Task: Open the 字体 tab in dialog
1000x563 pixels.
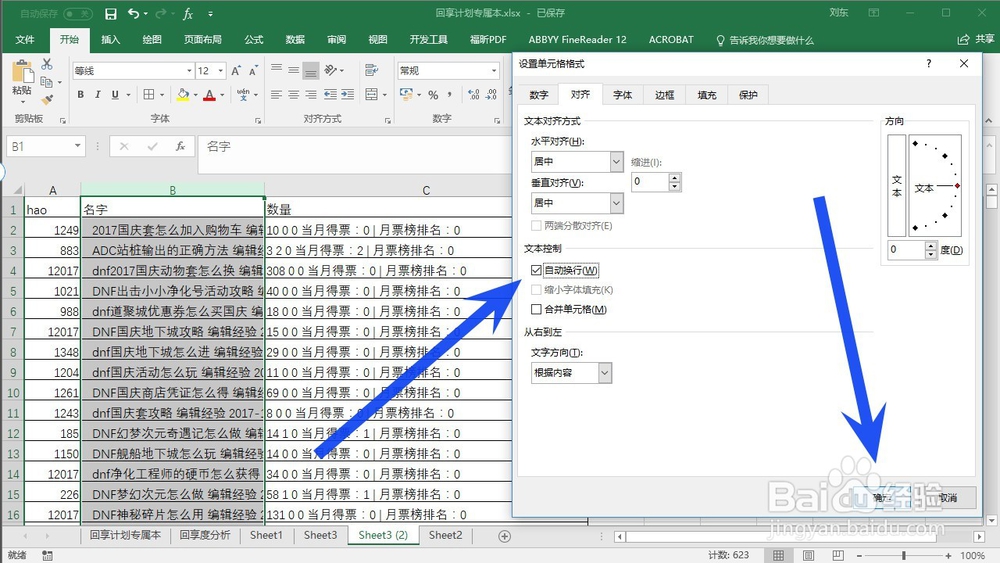Action: (x=622, y=95)
